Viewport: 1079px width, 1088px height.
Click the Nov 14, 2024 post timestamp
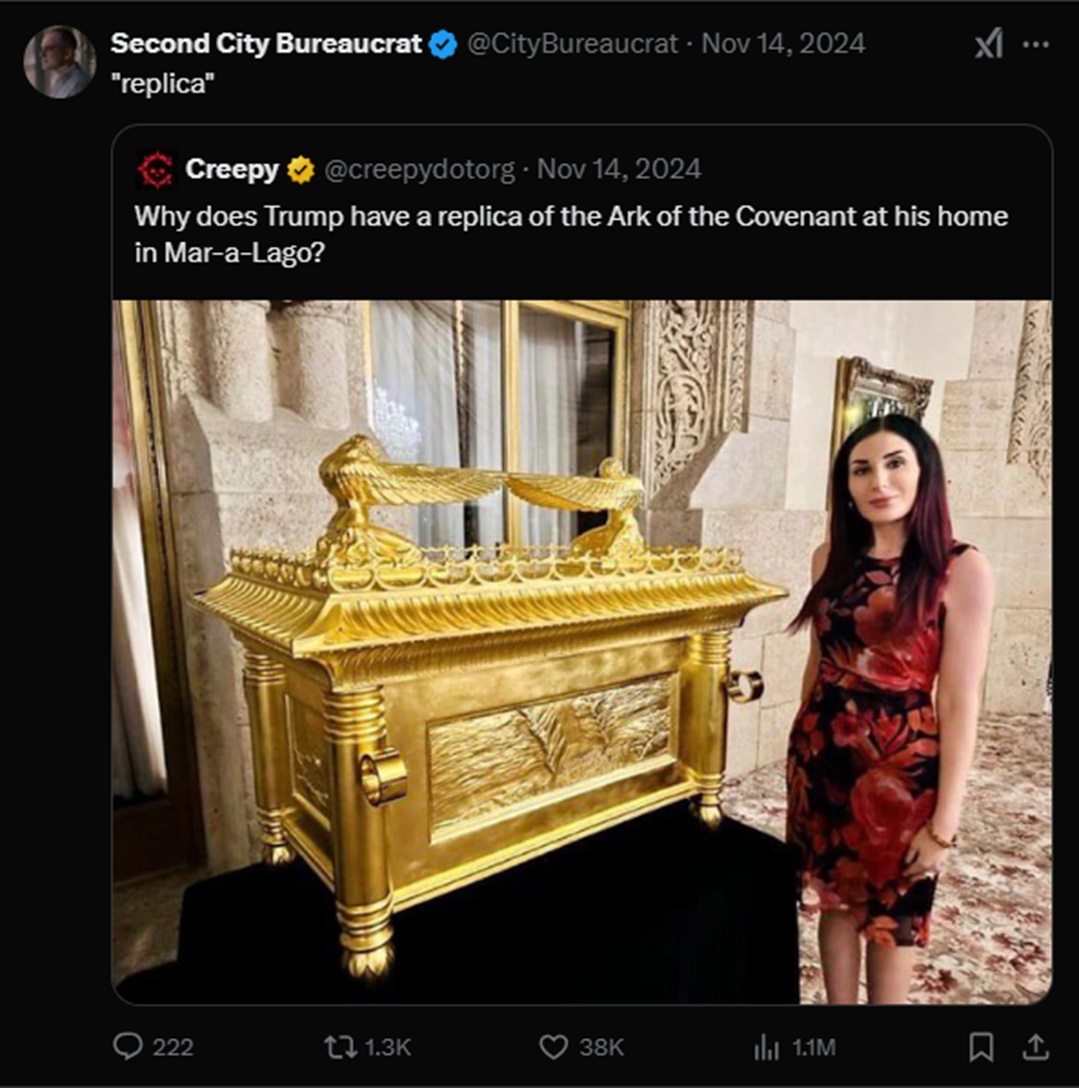(783, 44)
